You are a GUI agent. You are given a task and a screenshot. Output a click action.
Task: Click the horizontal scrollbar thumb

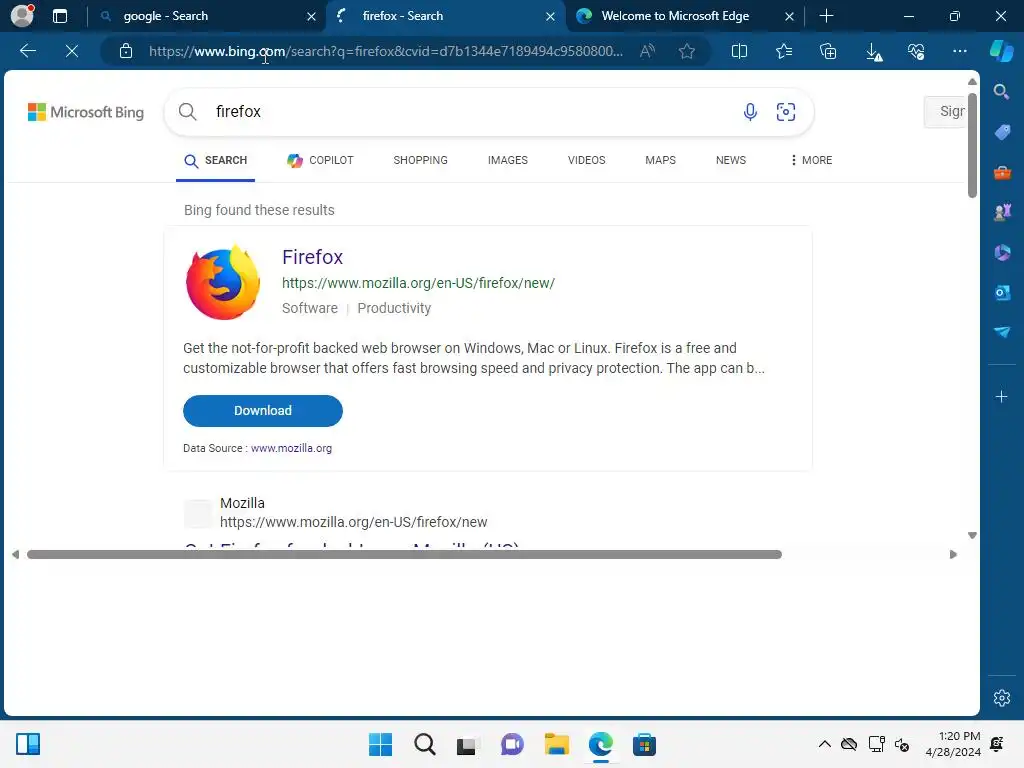[x=404, y=554]
